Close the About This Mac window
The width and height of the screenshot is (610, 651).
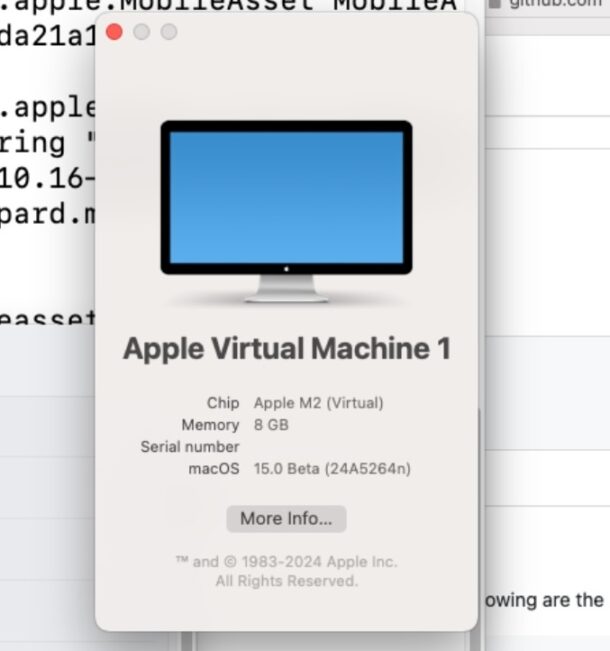[114, 32]
